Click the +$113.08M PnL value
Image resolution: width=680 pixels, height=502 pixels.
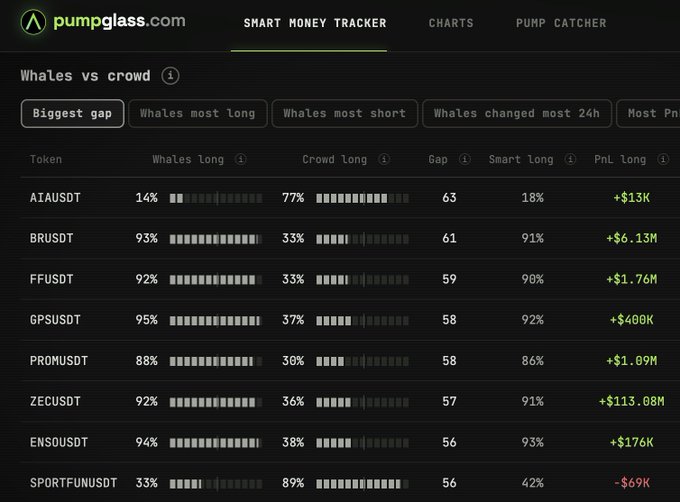click(x=631, y=401)
